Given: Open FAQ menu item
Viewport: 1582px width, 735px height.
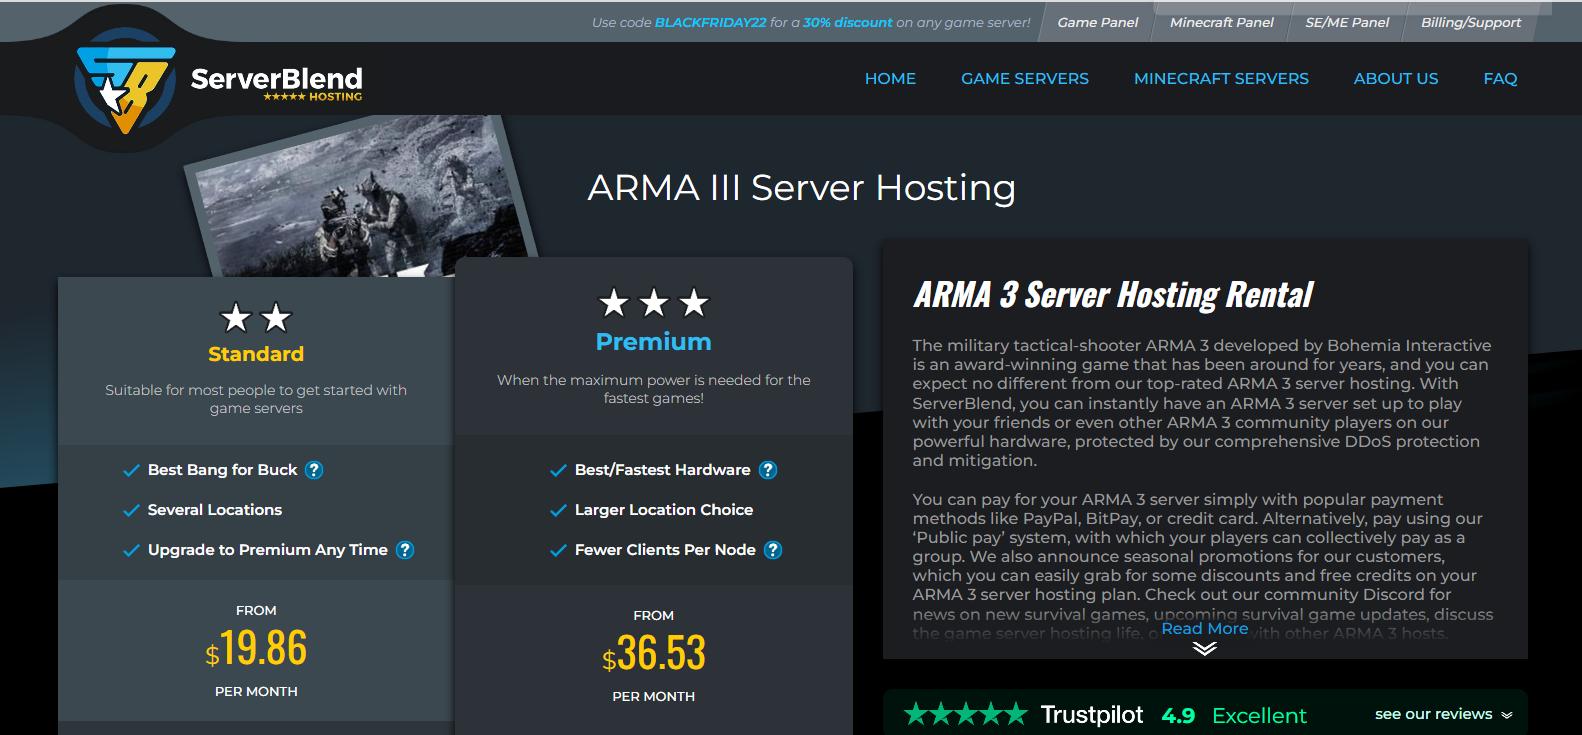Looking at the screenshot, I should point(1500,78).
